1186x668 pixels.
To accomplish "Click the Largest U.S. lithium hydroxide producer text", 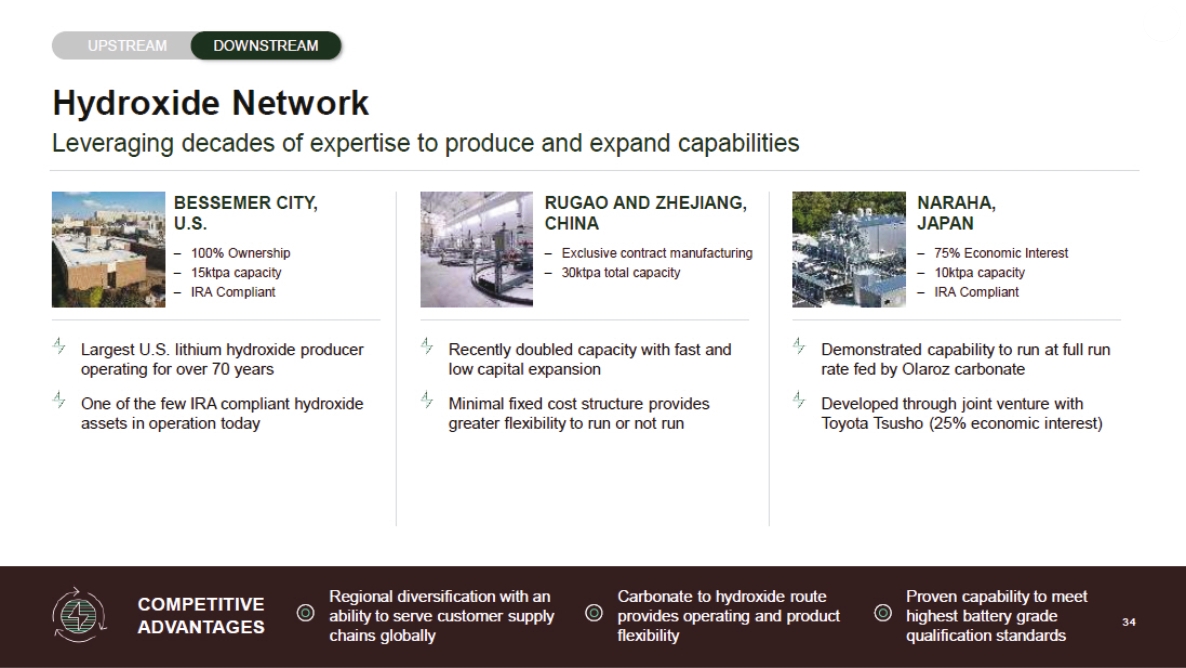I will (222, 359).
